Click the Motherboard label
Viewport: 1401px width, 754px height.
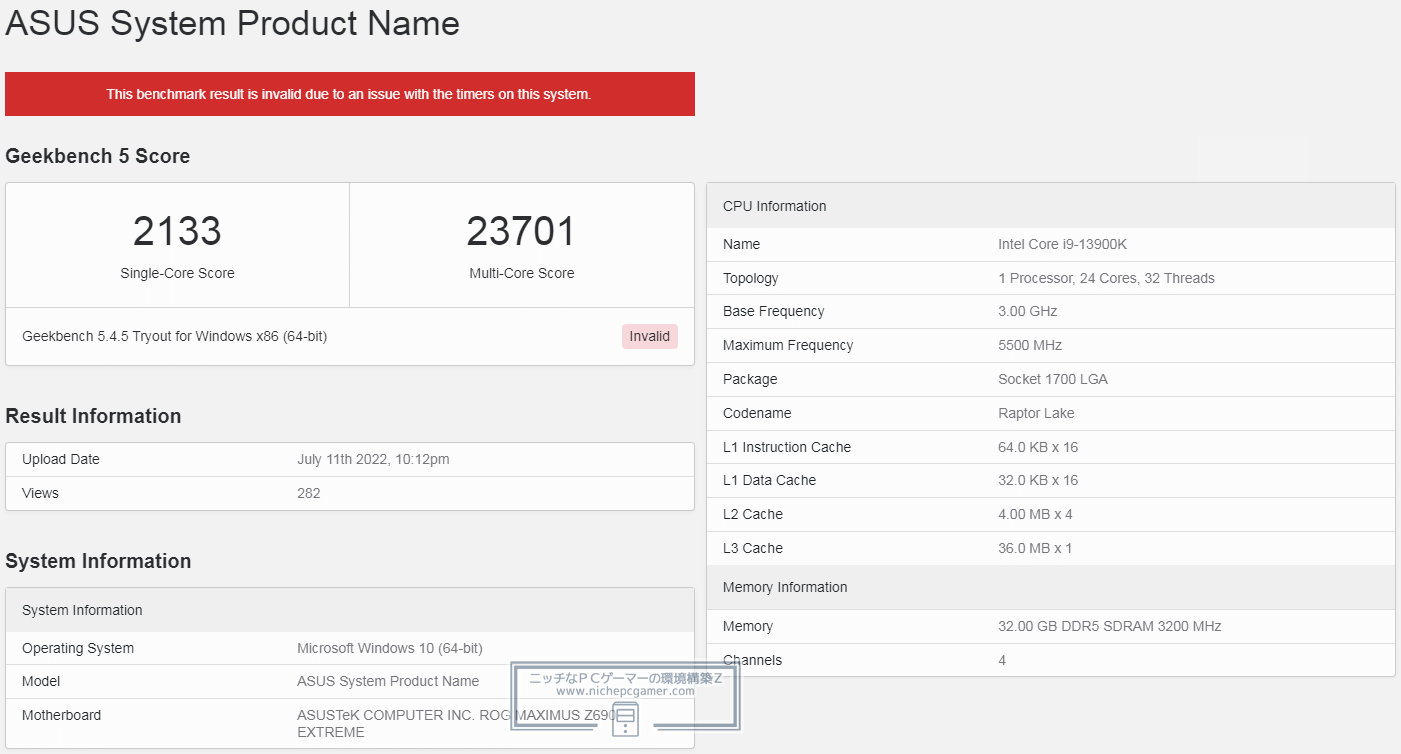61,715
